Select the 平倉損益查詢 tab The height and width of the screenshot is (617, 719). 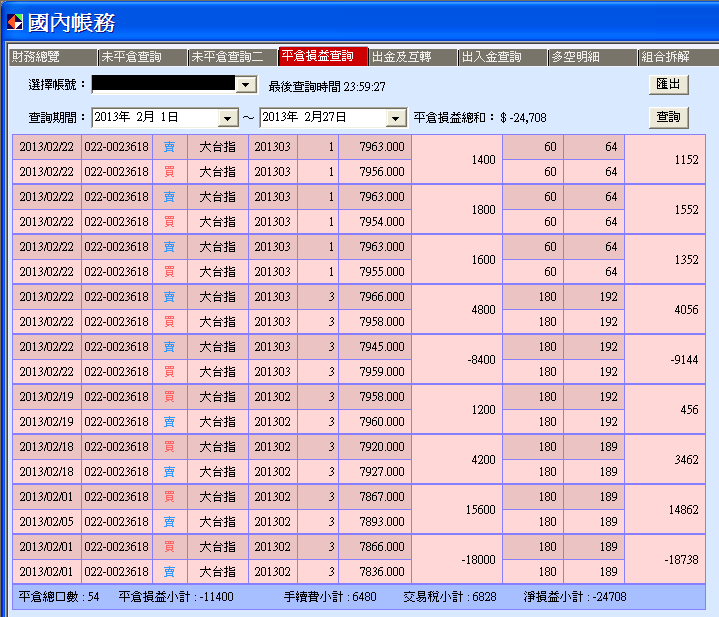(323, 56)
